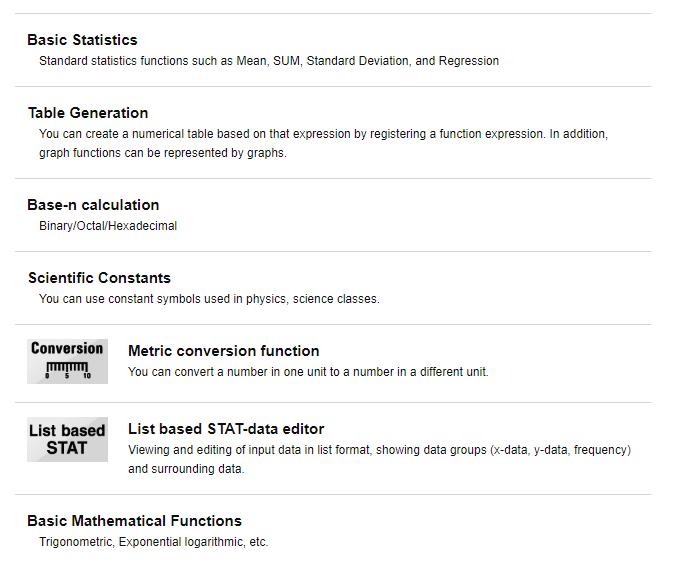687x566 pixels.
Task: Click the numerical table description text
Action: (x=323, y=143)
